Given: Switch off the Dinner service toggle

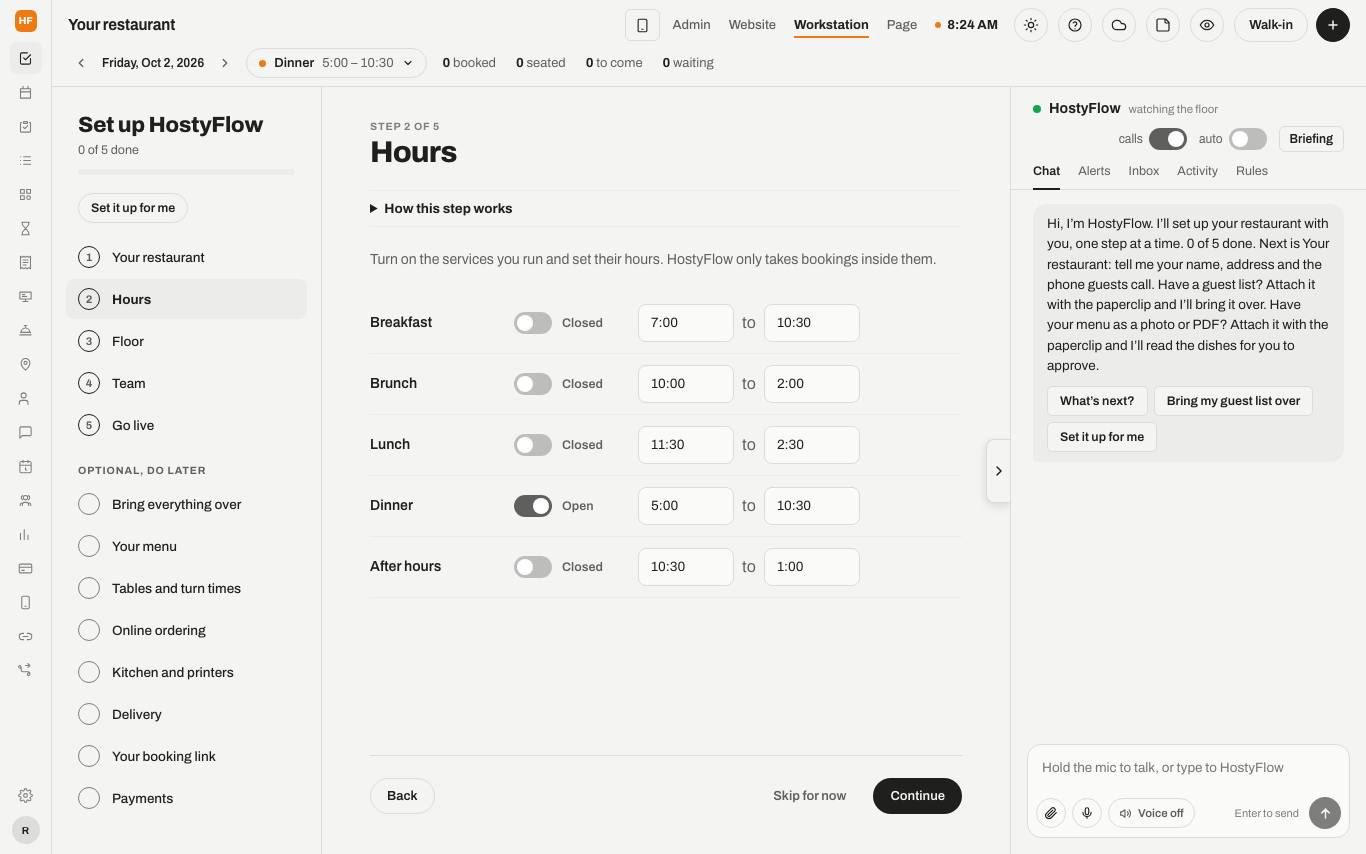Looking at the screenshot, I should (533, 506).
